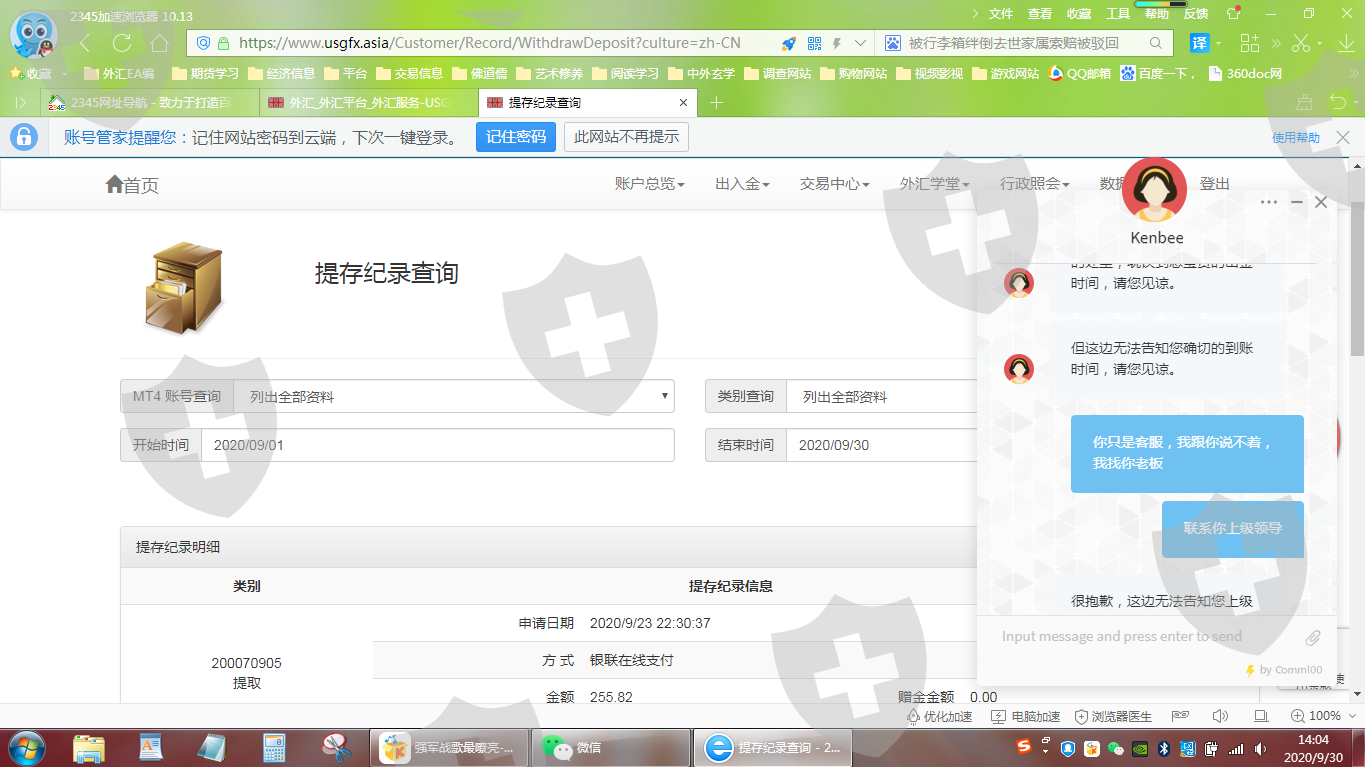Click the 记住密码 button
Screen dimensions: 1365x767
(515, 137)
